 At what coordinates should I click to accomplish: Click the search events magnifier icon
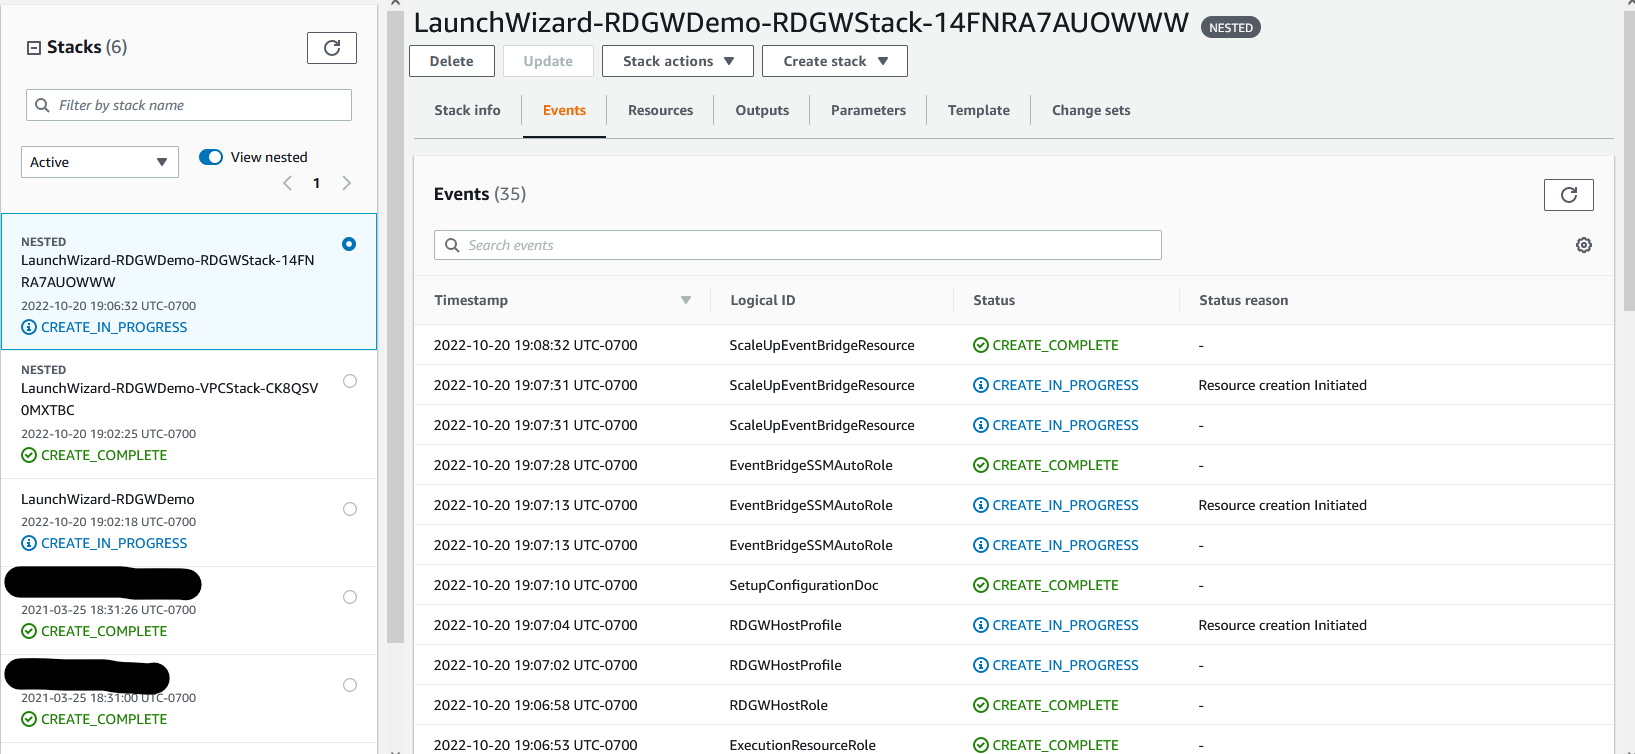point(452,245)
